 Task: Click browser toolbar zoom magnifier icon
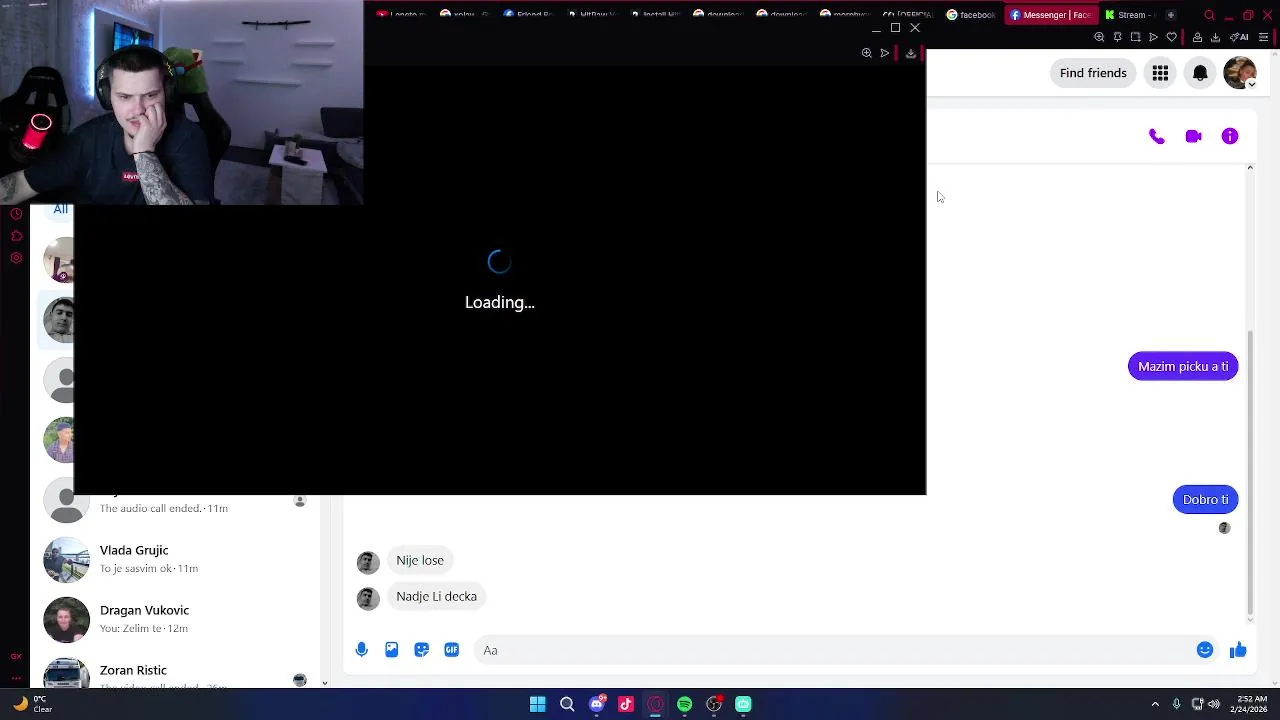1099,37
